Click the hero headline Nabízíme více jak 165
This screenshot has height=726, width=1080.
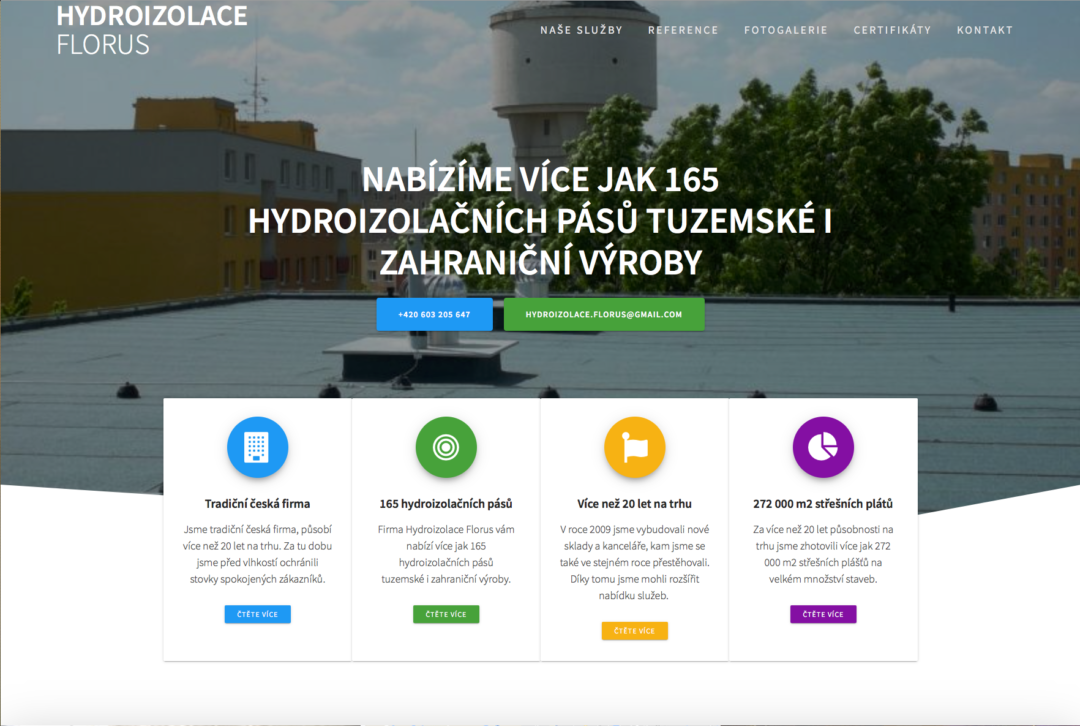540,220
